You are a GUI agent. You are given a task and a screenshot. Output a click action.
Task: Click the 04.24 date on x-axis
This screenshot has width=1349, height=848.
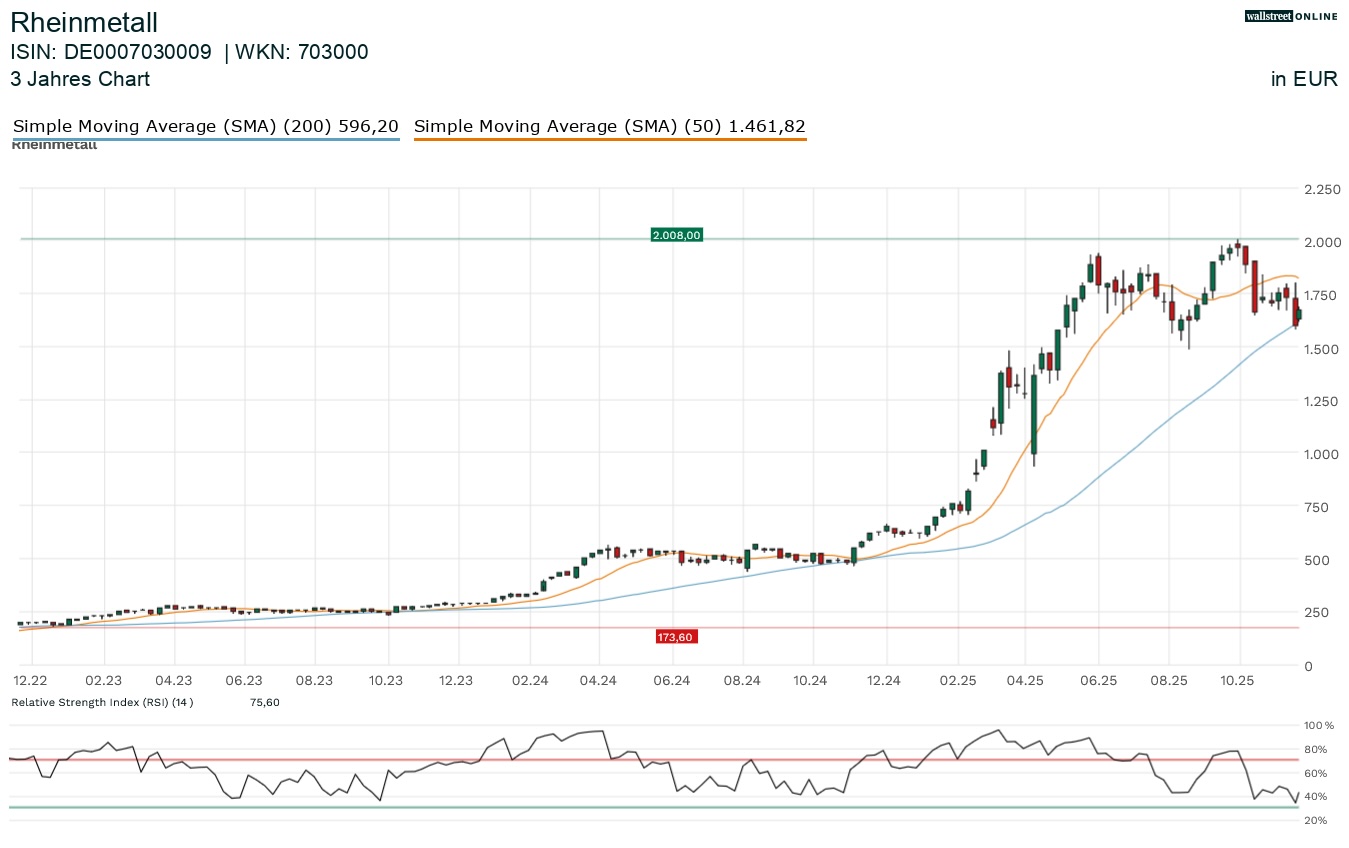click(598, 681)
